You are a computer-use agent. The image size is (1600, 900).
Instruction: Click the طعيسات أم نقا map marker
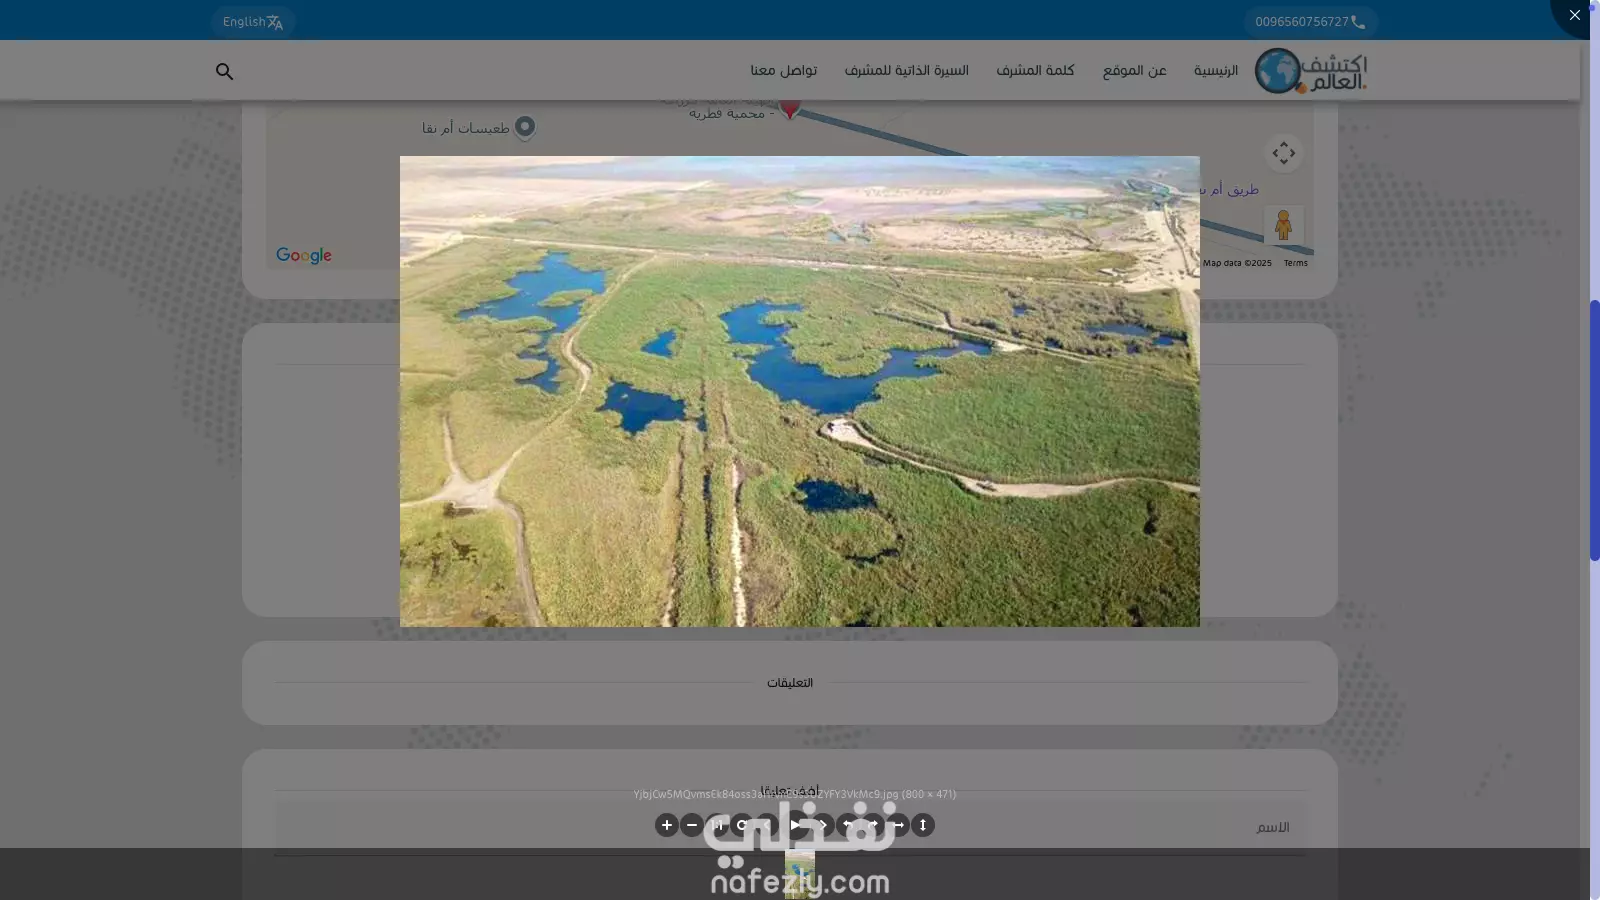pyautogui.click(x=525, y=127)
